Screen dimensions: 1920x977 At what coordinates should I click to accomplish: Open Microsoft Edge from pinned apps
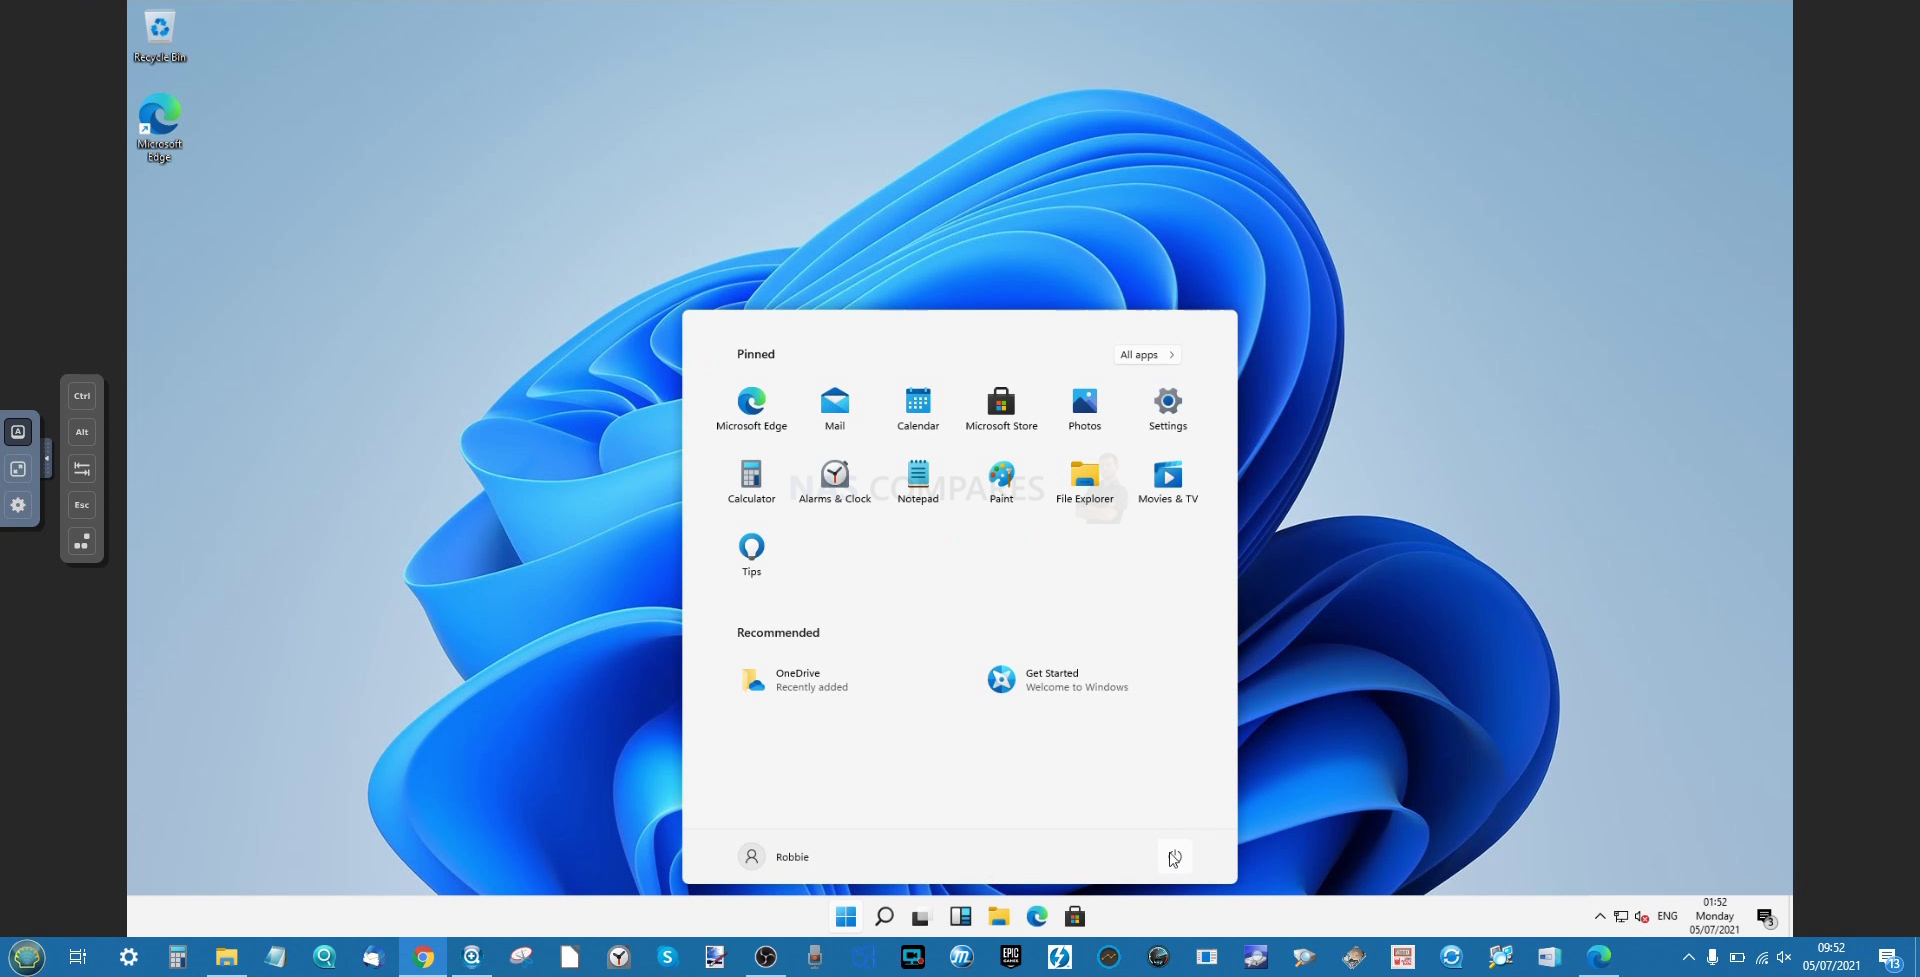coord(751,408)
